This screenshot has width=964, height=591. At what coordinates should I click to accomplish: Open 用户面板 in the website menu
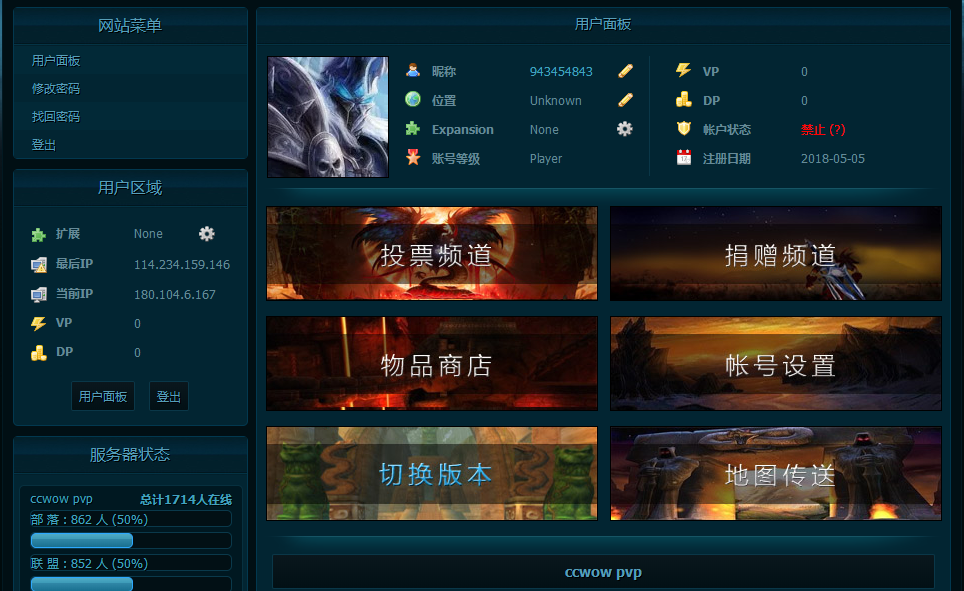pos(56,61)
